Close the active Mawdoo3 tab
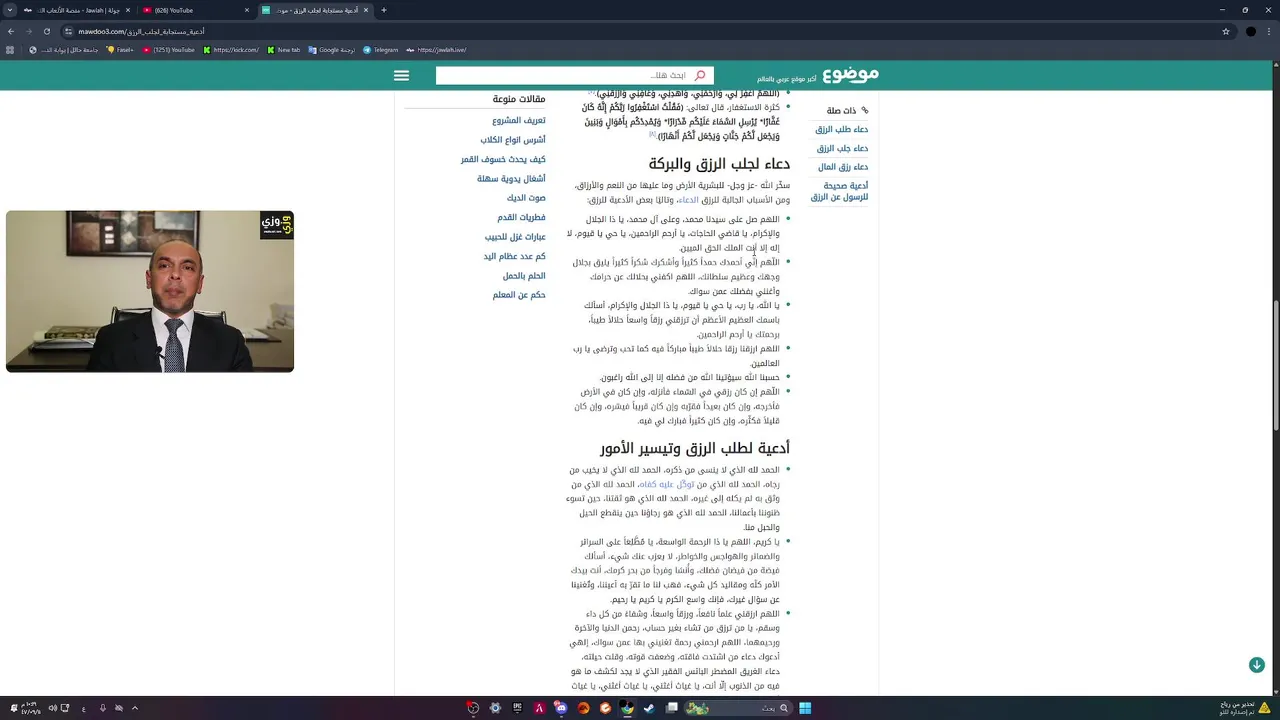This screenshot has height=720, width=1280. coord(366,10)
